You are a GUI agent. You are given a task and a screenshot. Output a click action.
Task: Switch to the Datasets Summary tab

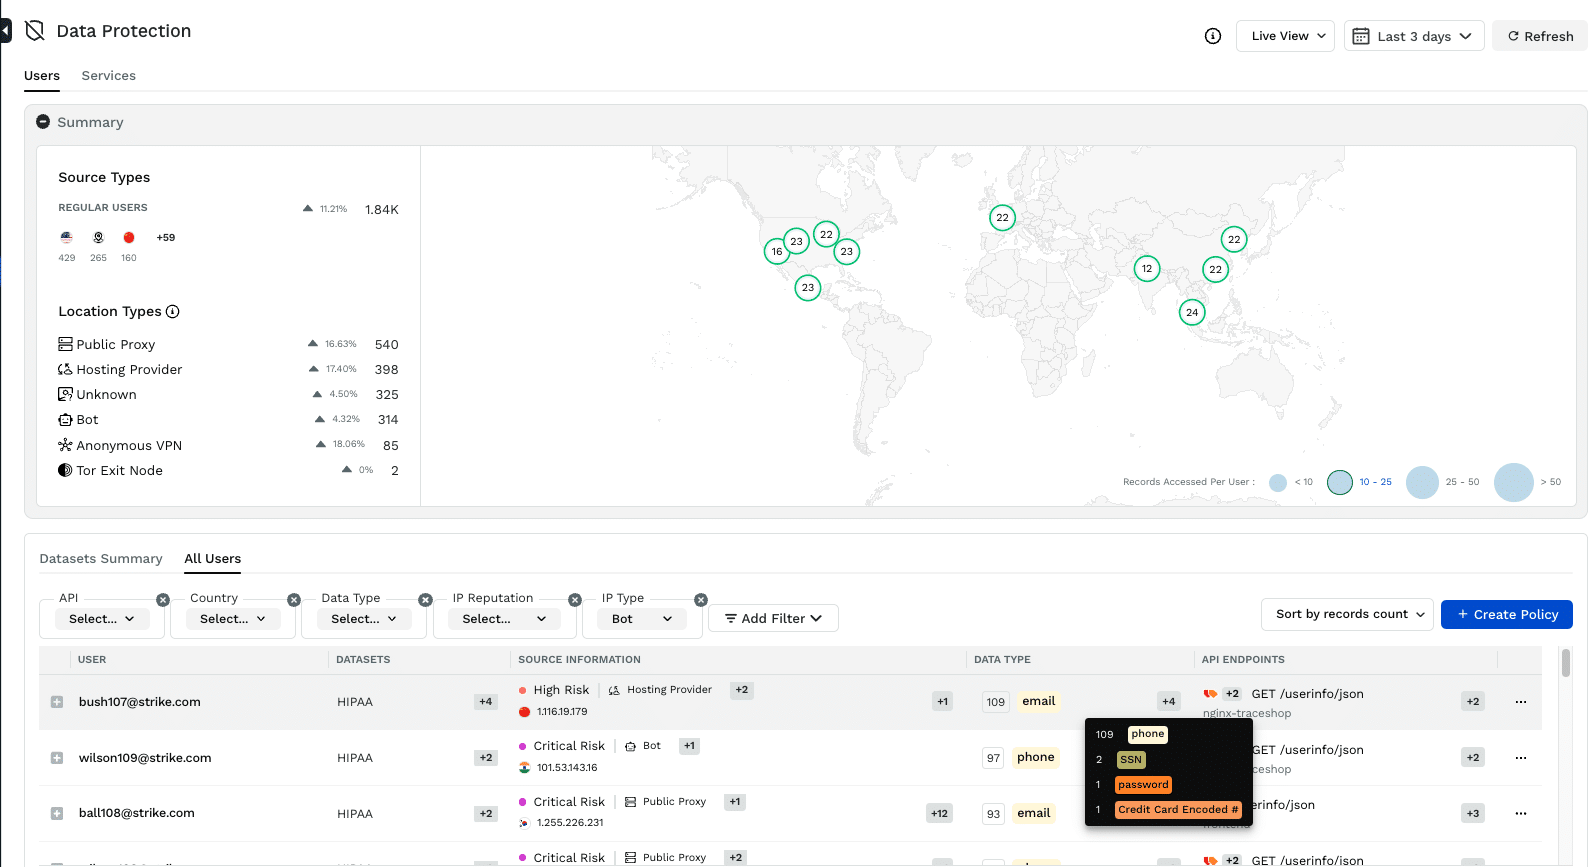[x=101, y=559]
